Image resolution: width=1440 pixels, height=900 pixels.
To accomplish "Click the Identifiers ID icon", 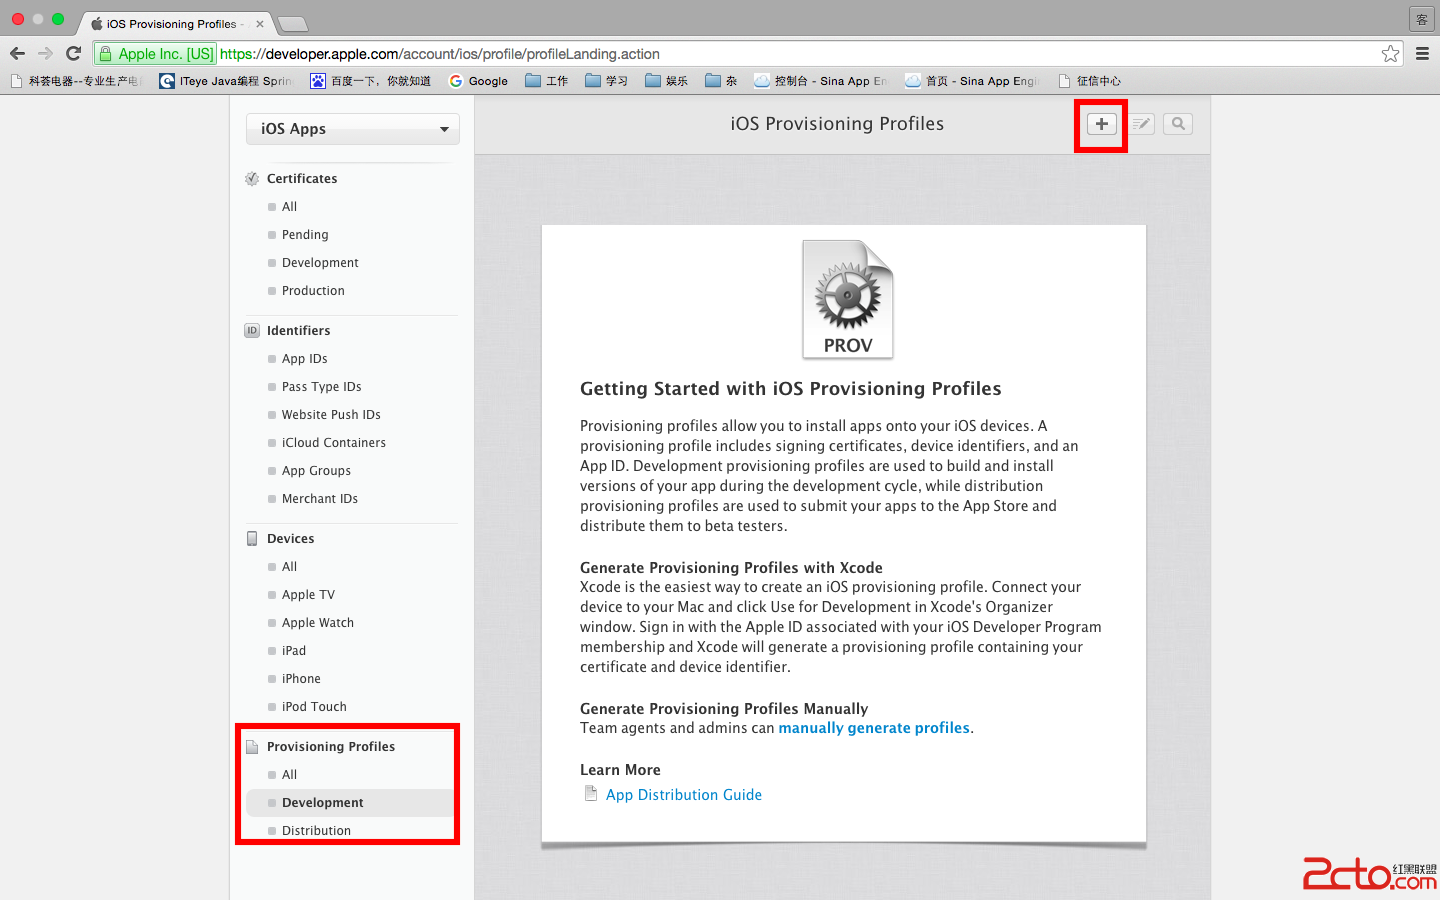I will click(252, 331).
